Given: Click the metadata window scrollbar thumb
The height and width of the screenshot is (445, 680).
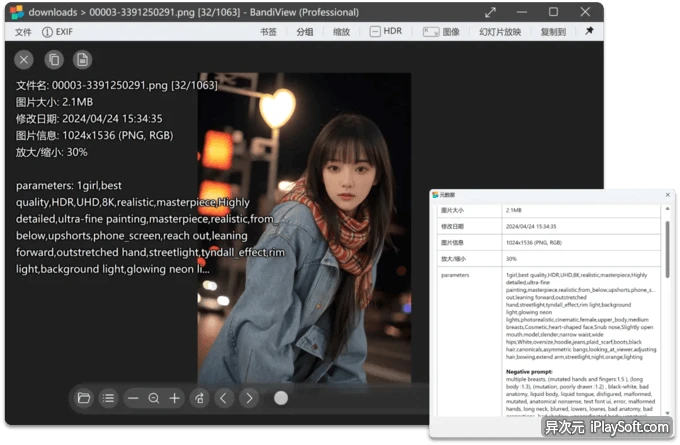Looking at the screenshot, I should [667, 249].
